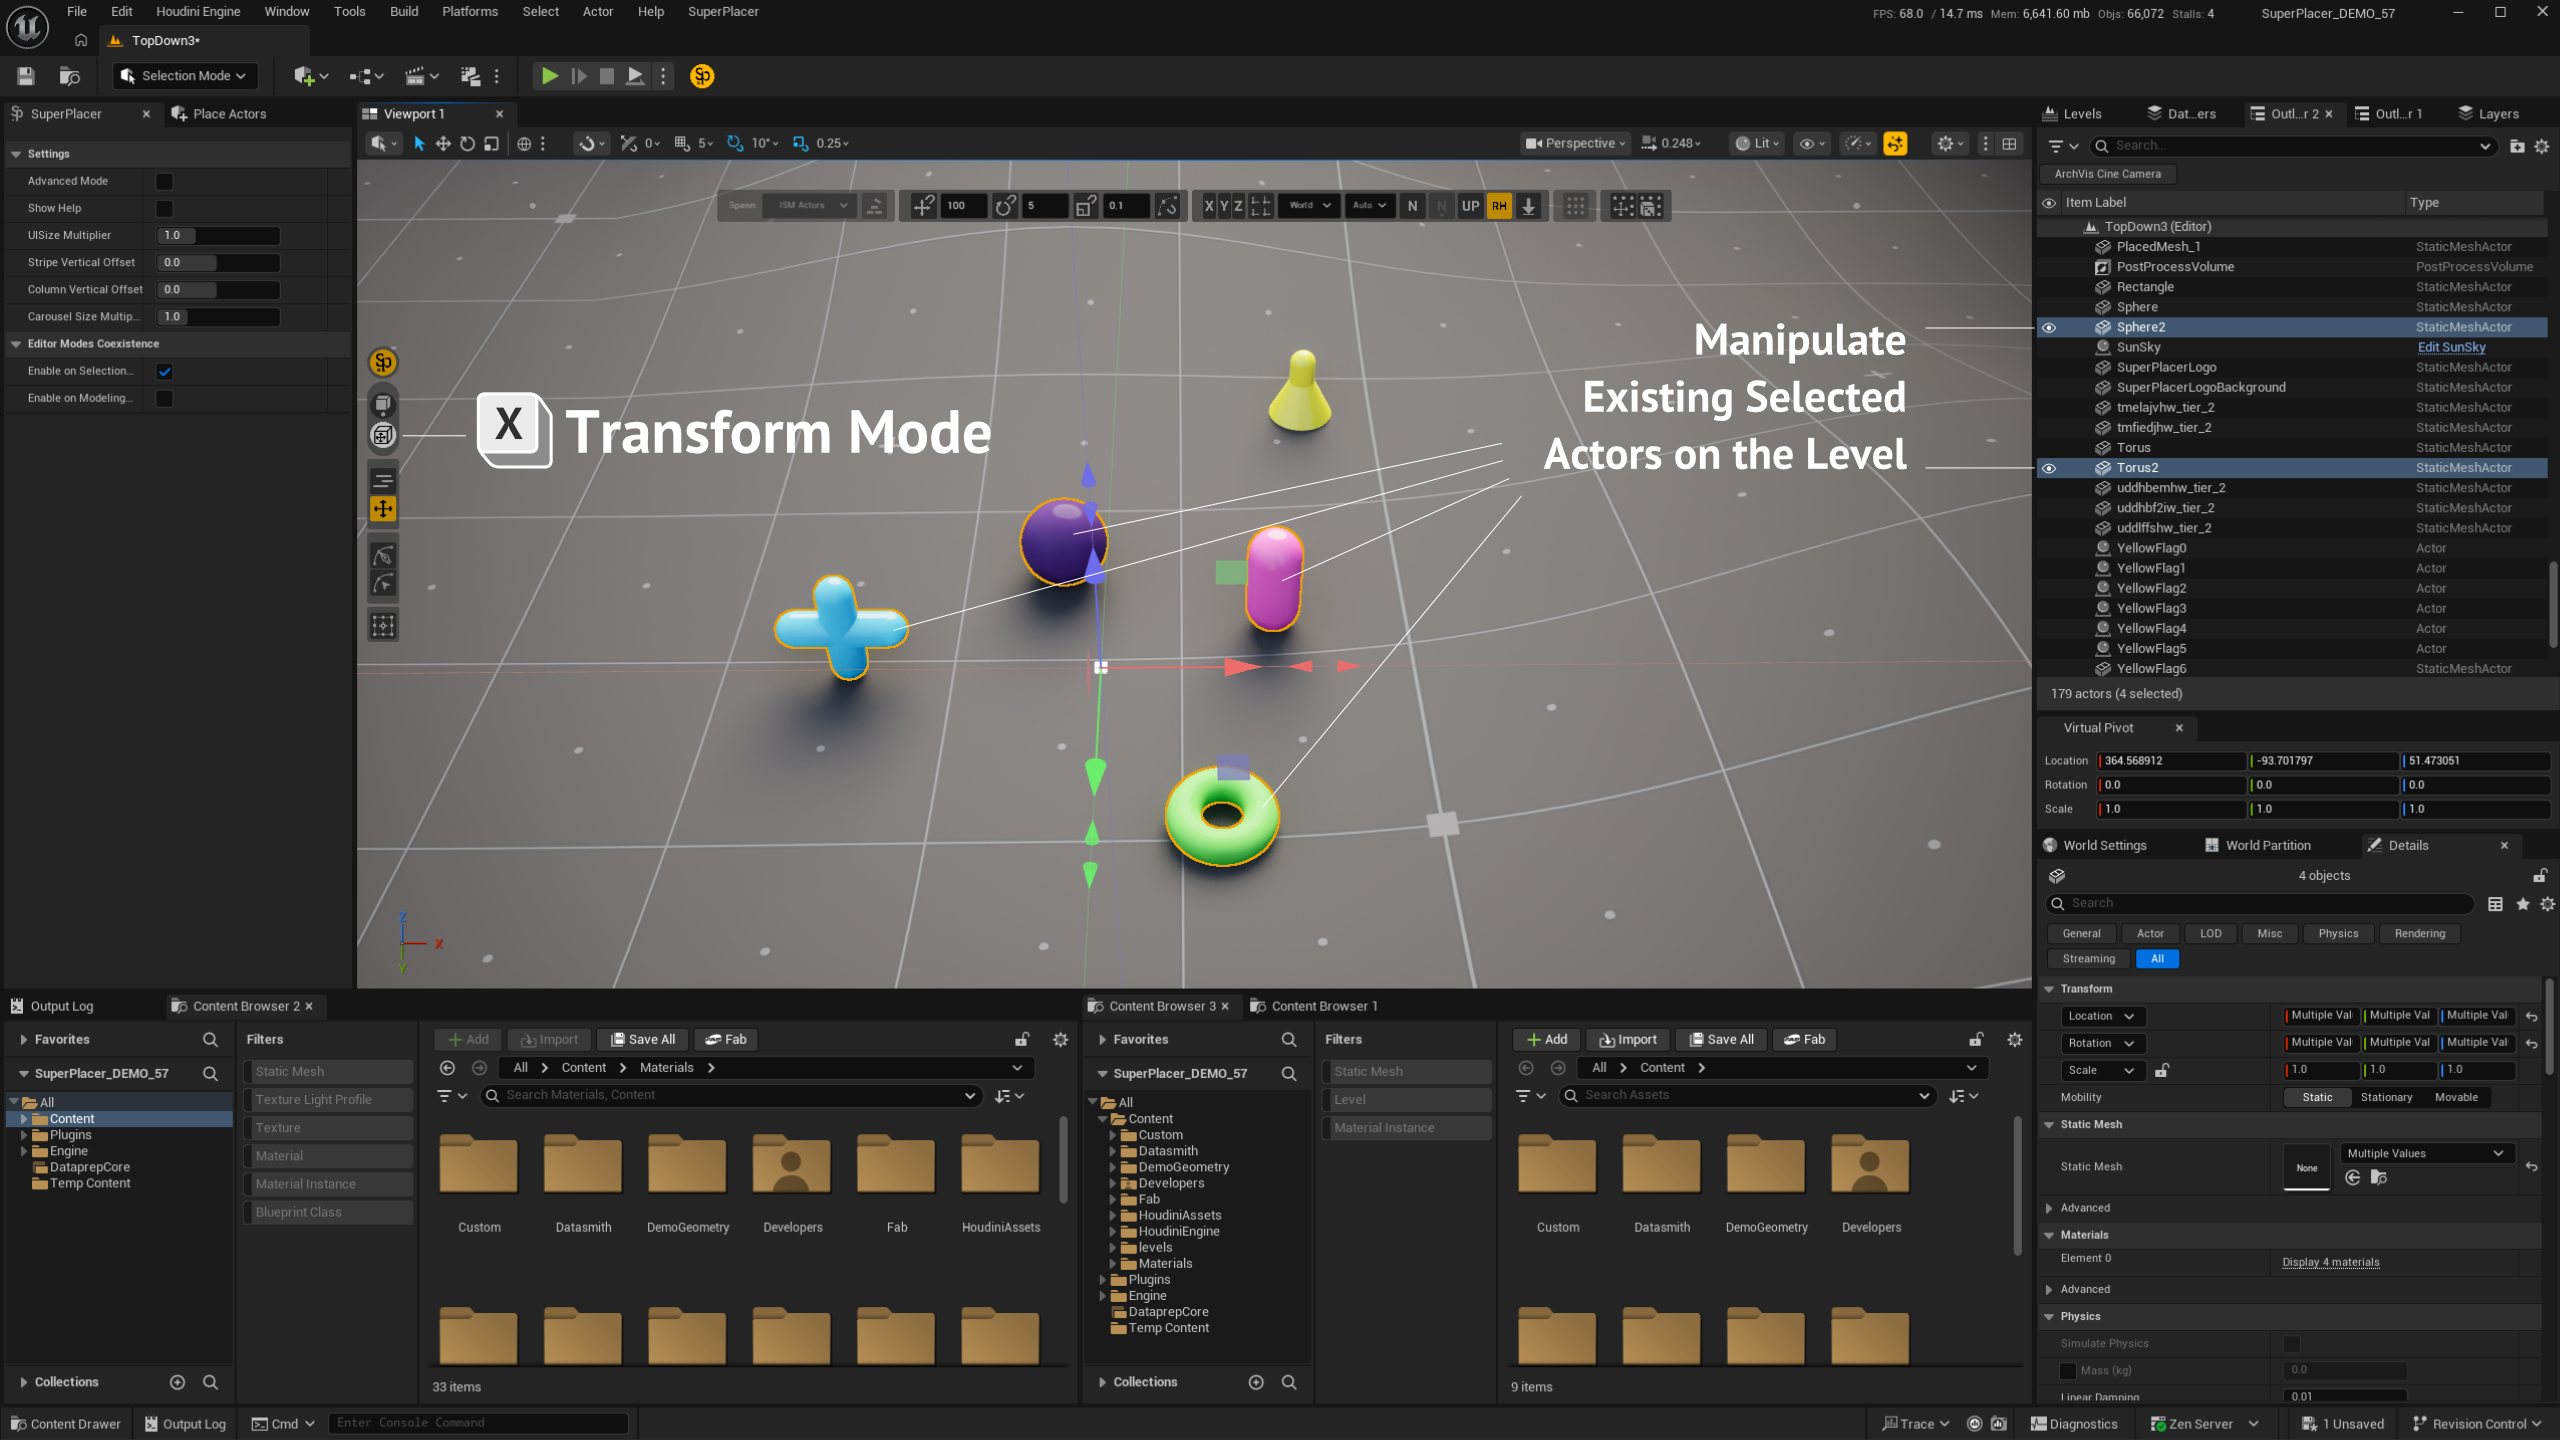Click the highlighted yellow icon in viewport top bar
The width and height of the screenshot is (2560, 1440).
coord(1895,144)
